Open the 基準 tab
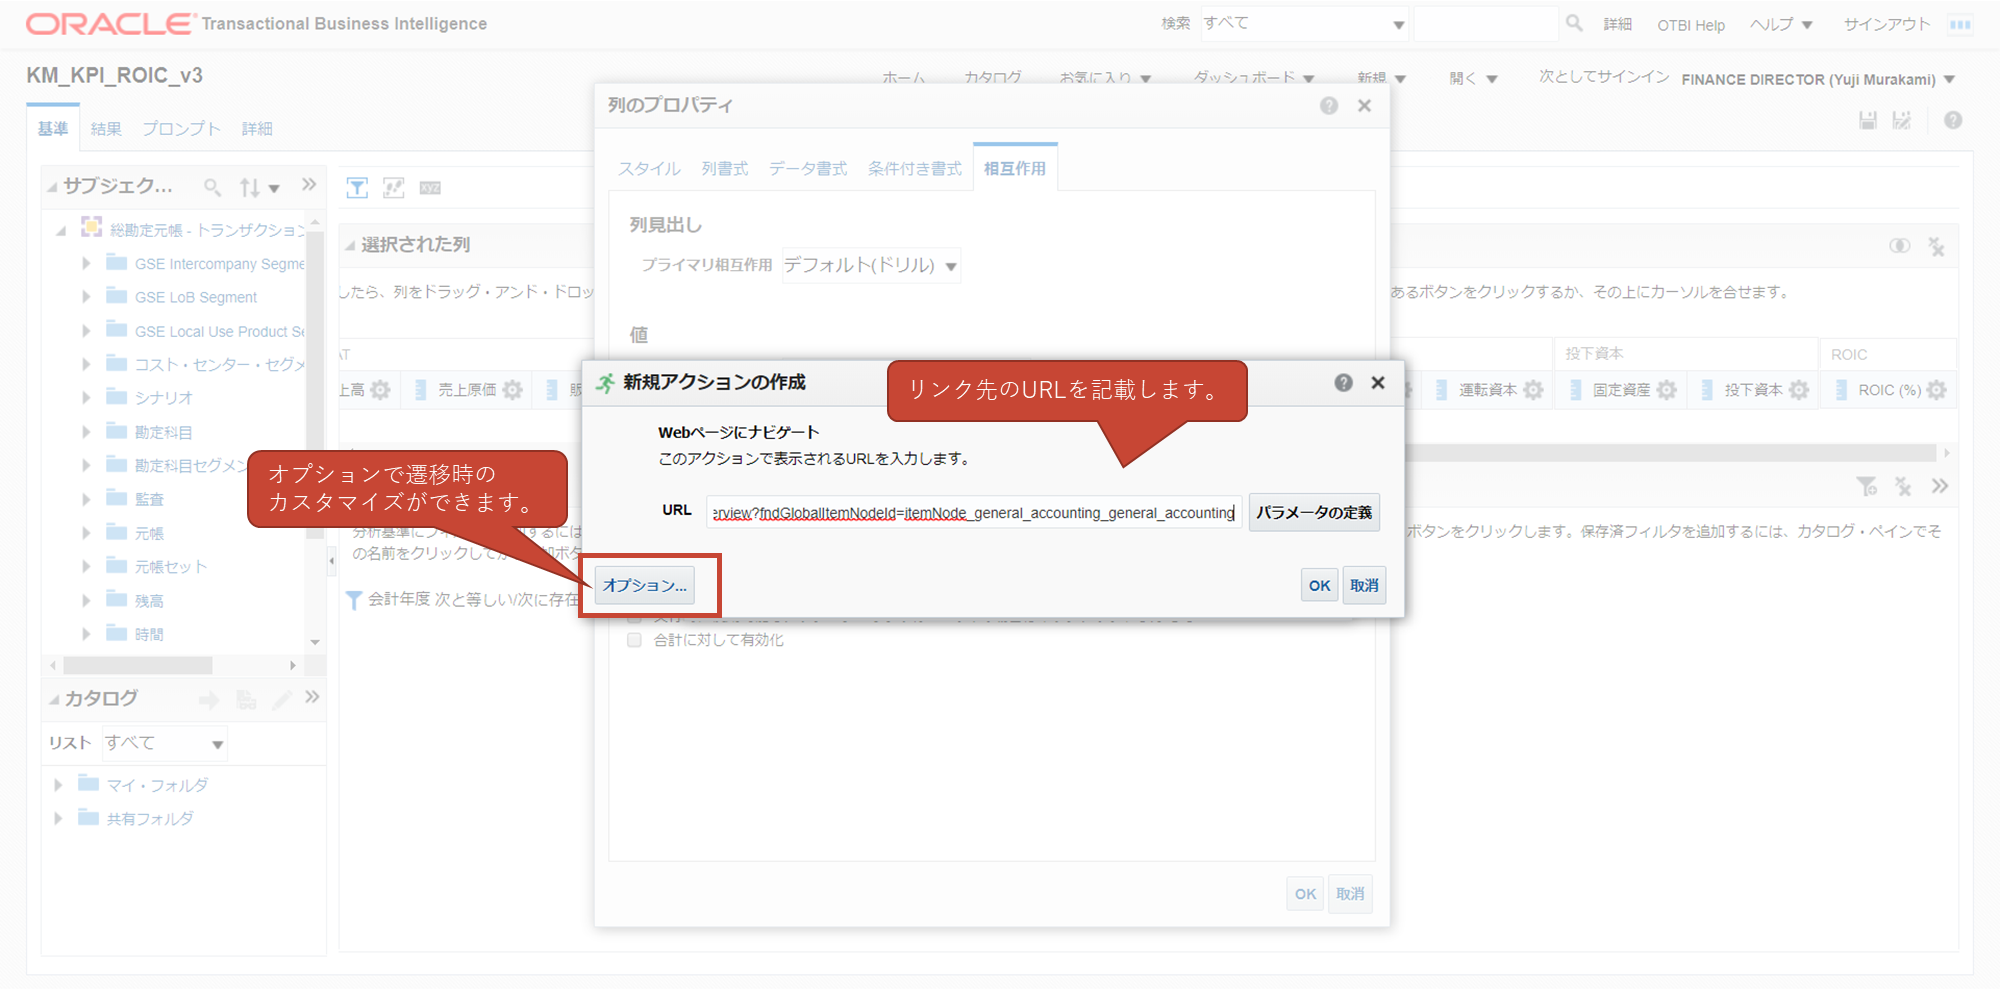Image resolution: width=2000 pixels, height=992 pixels. (x=53, y=128)
